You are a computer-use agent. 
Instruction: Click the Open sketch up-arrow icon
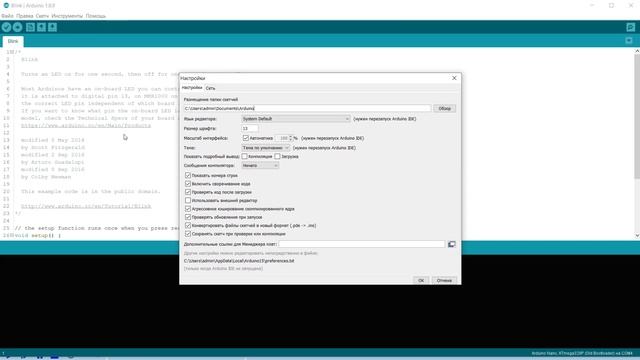(x=41, y=27)
